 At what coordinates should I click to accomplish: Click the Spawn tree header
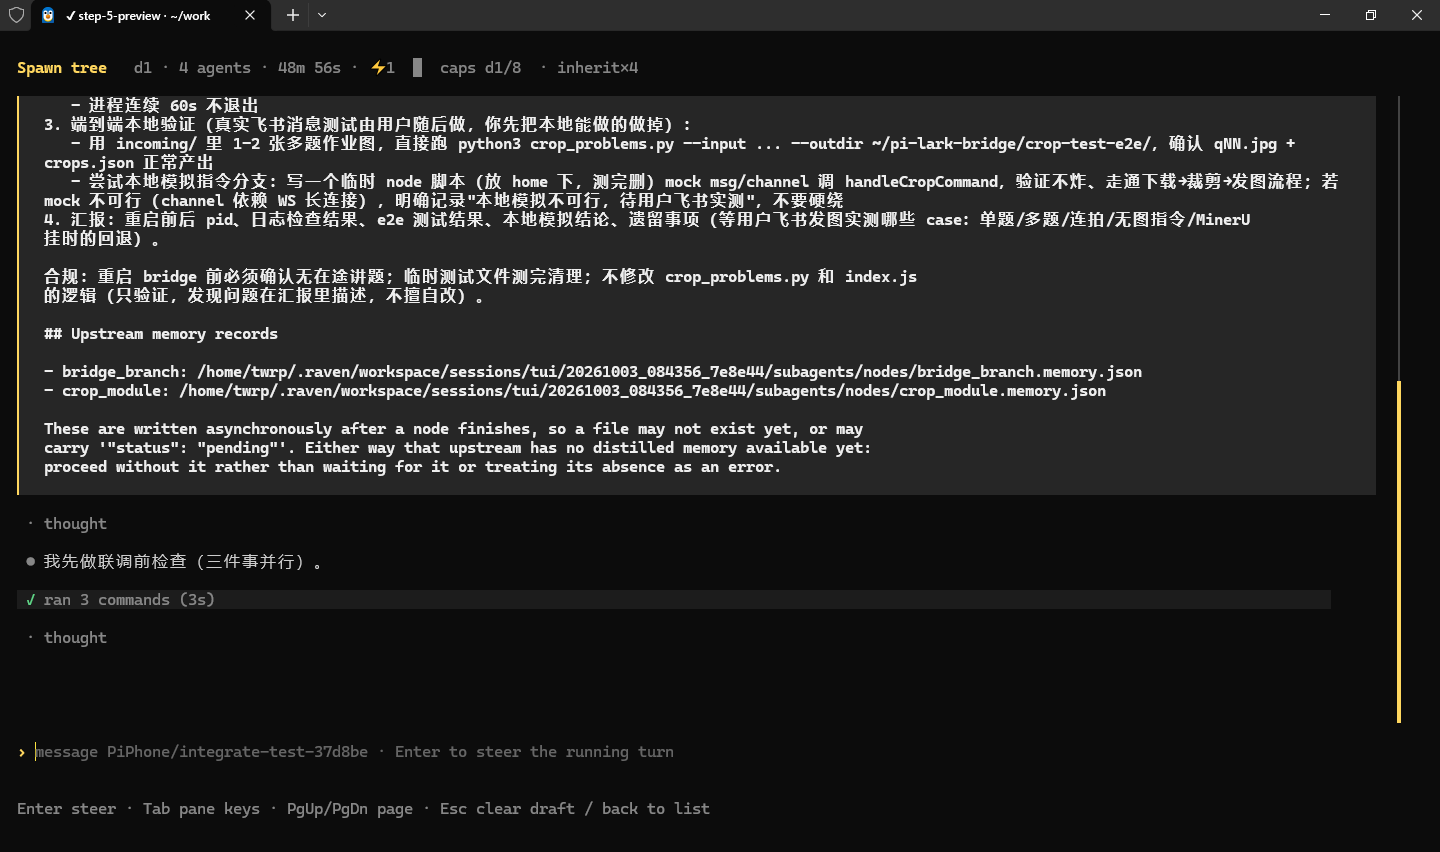point(62,68)
